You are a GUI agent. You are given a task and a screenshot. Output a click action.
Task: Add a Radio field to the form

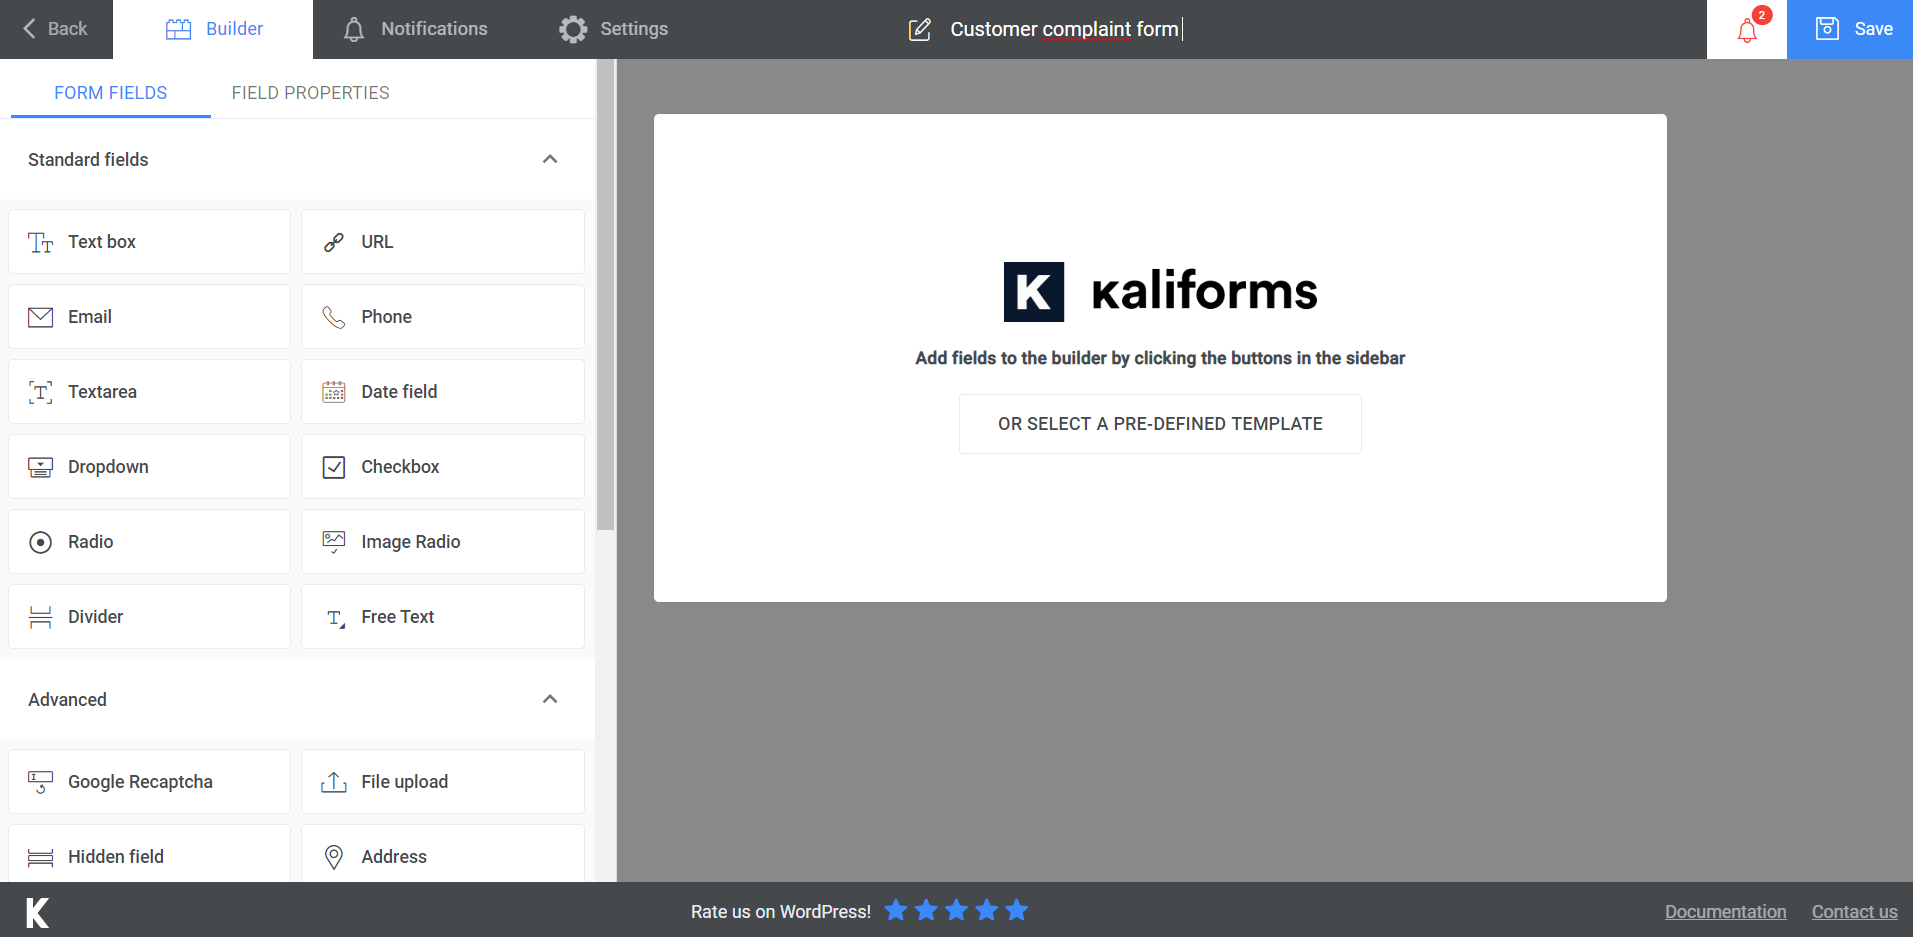click(x=149, y=541)
